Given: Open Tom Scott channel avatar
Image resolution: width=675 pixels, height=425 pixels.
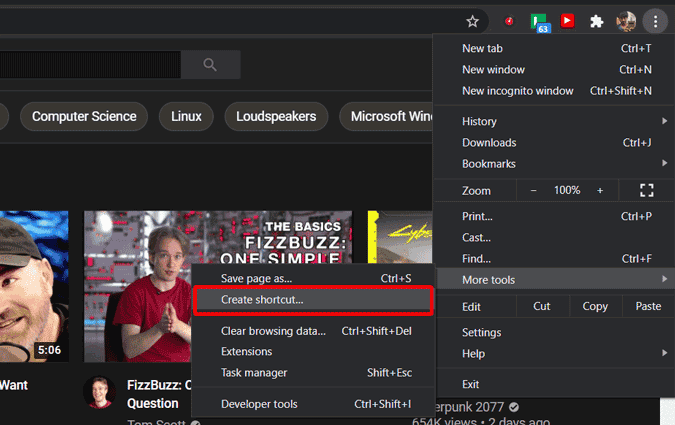Looking at the screenshot, I should click(x=99, y=392).
